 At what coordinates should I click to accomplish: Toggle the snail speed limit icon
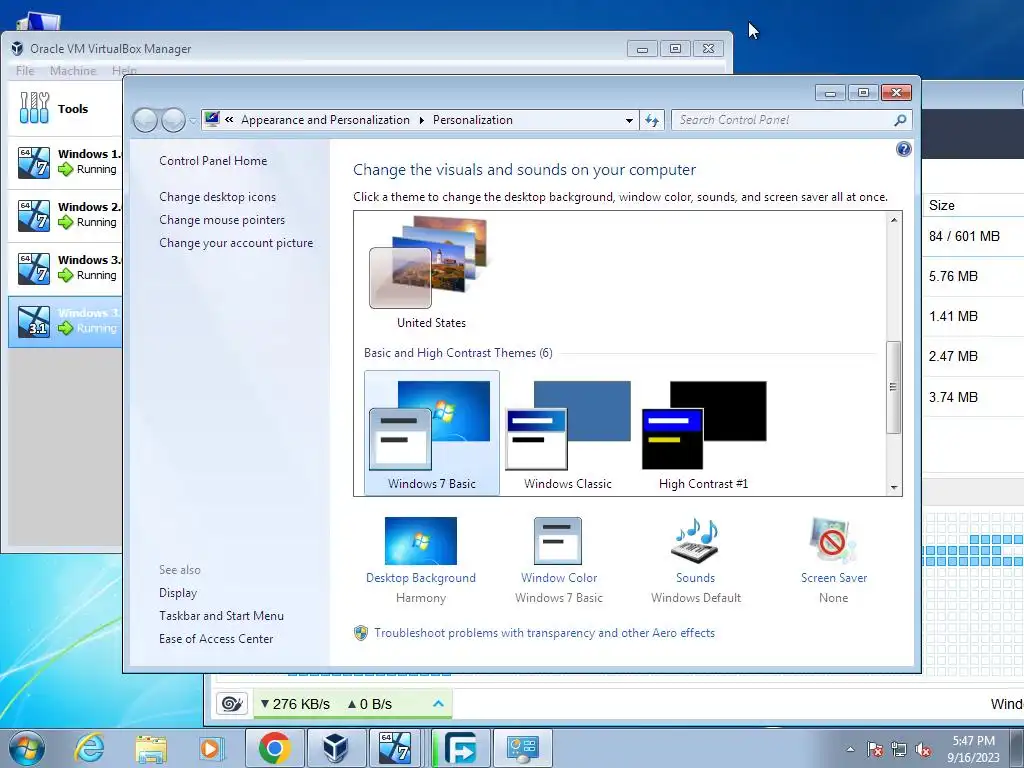[x=232, y=703]
